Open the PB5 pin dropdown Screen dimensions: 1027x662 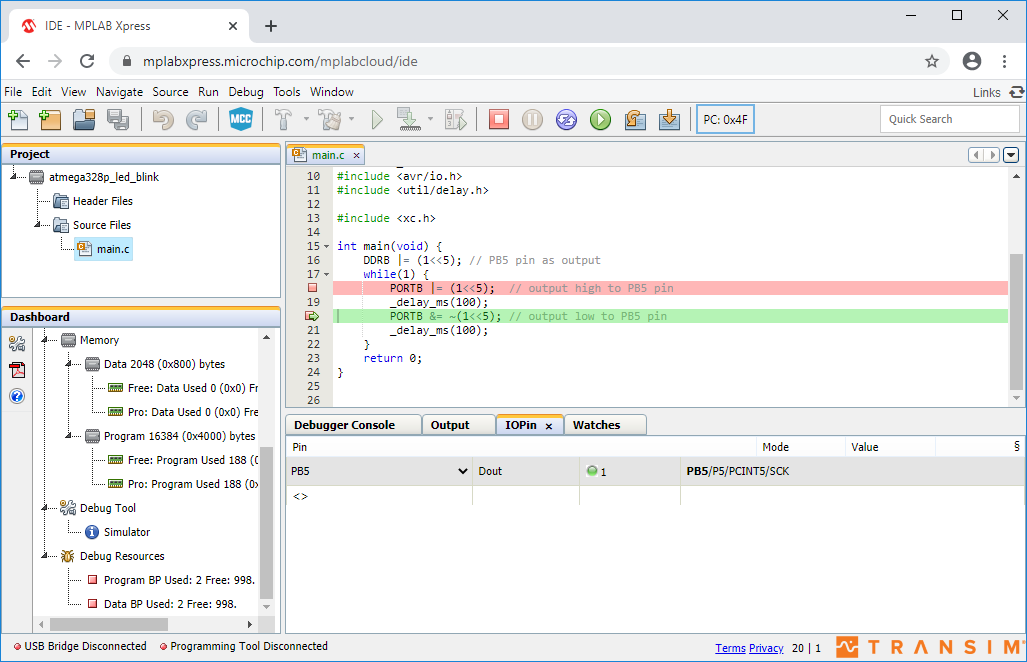pos(463,471)
